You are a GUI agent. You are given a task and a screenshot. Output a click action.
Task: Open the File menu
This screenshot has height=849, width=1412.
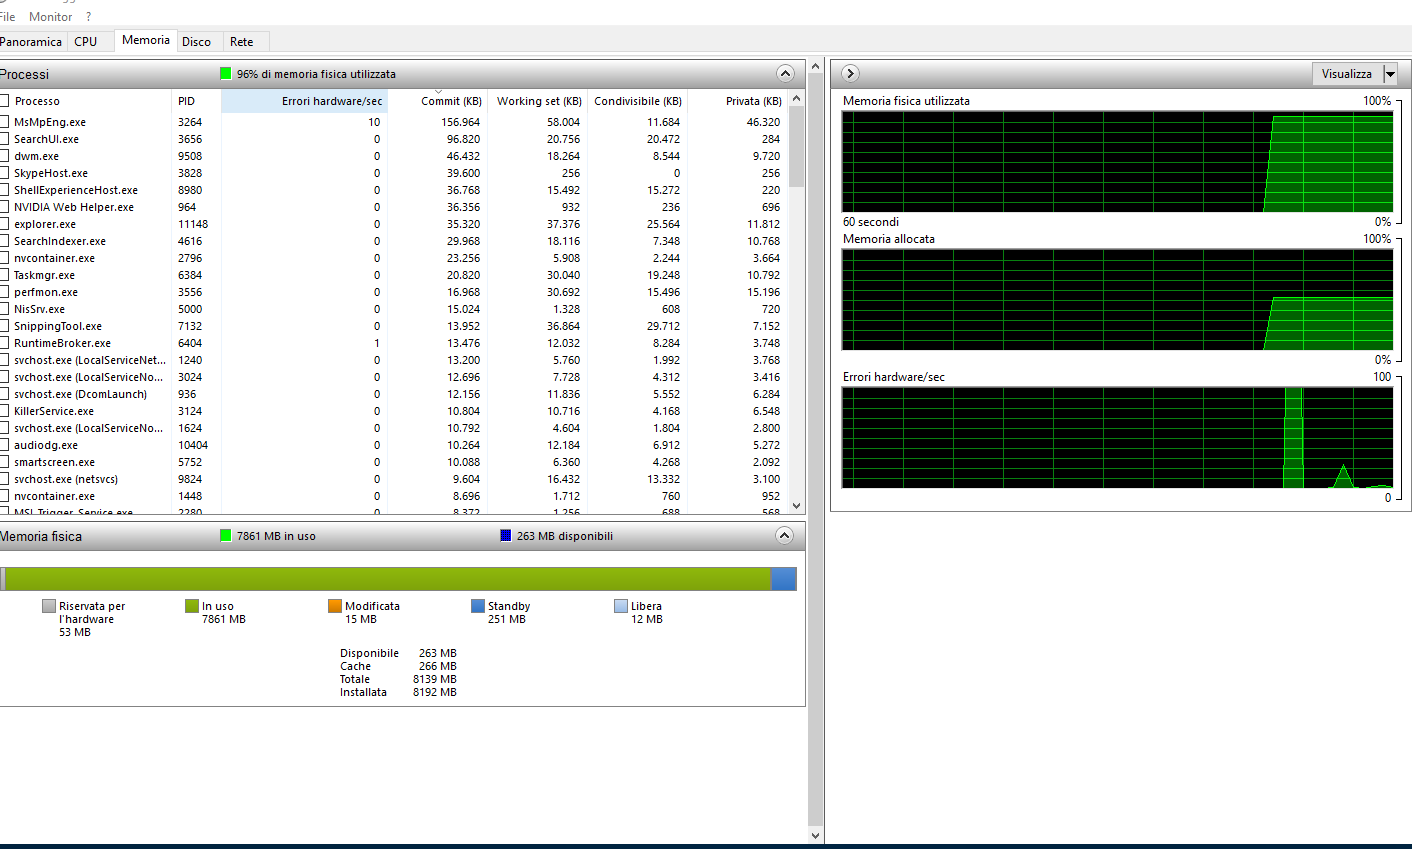[8, 17]
